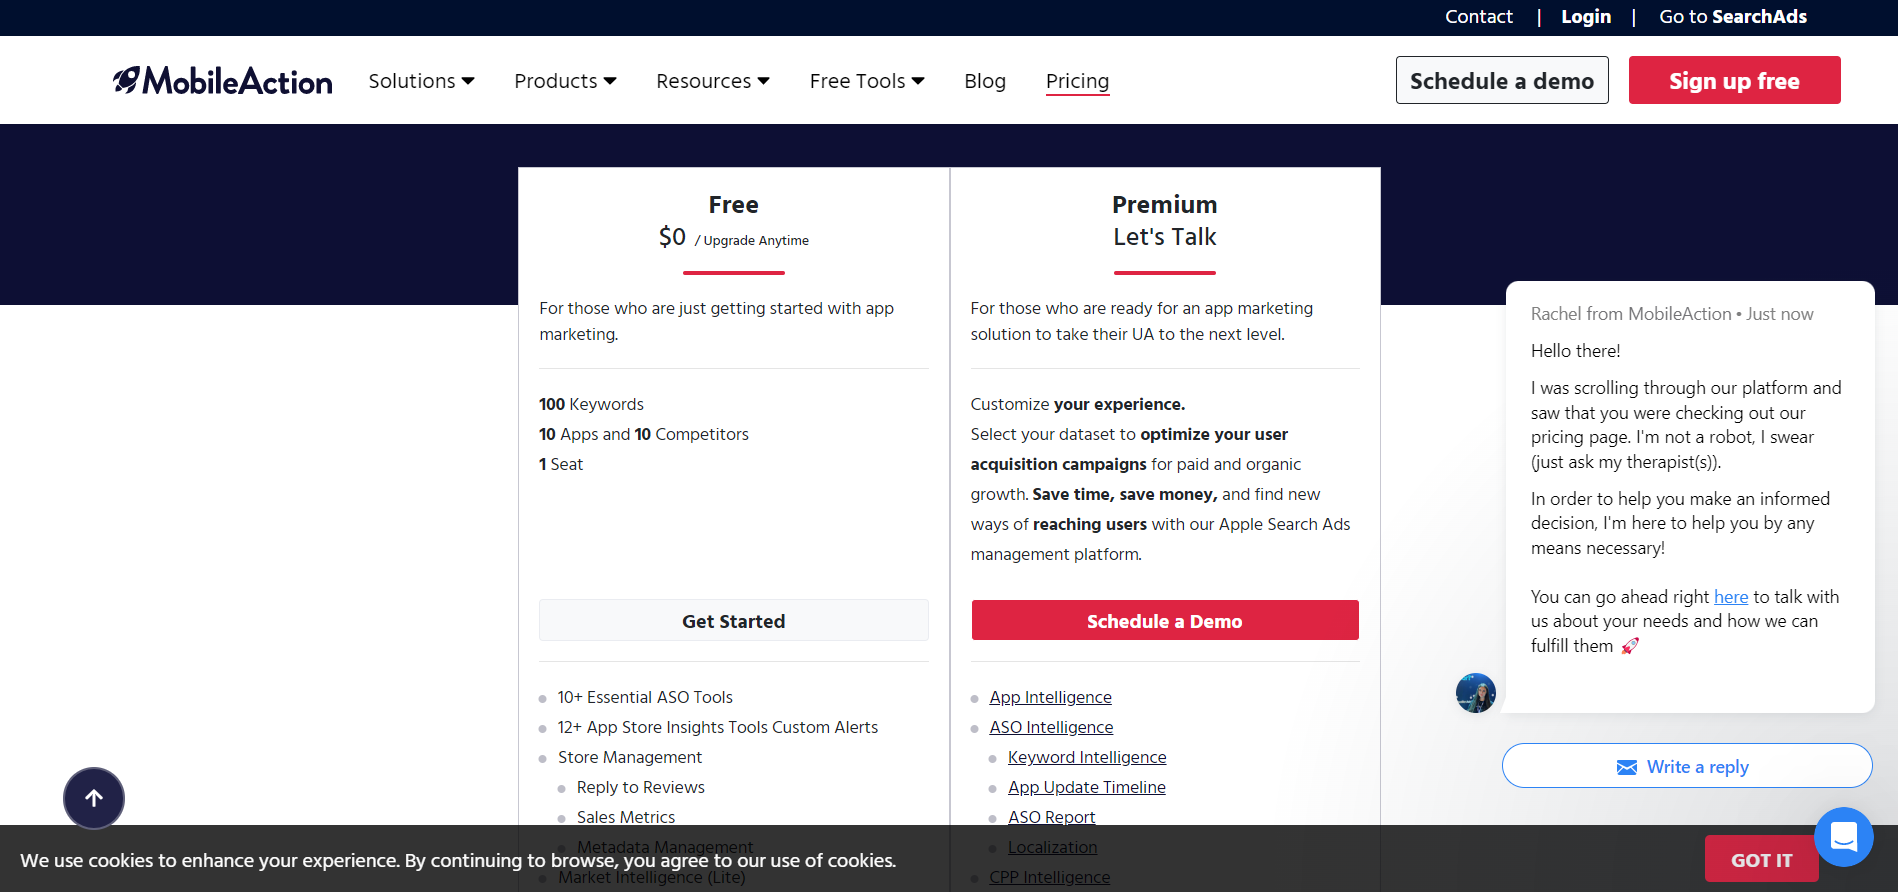
Task: Click the red Schedule a Demo button
Action: [1164, 621]
